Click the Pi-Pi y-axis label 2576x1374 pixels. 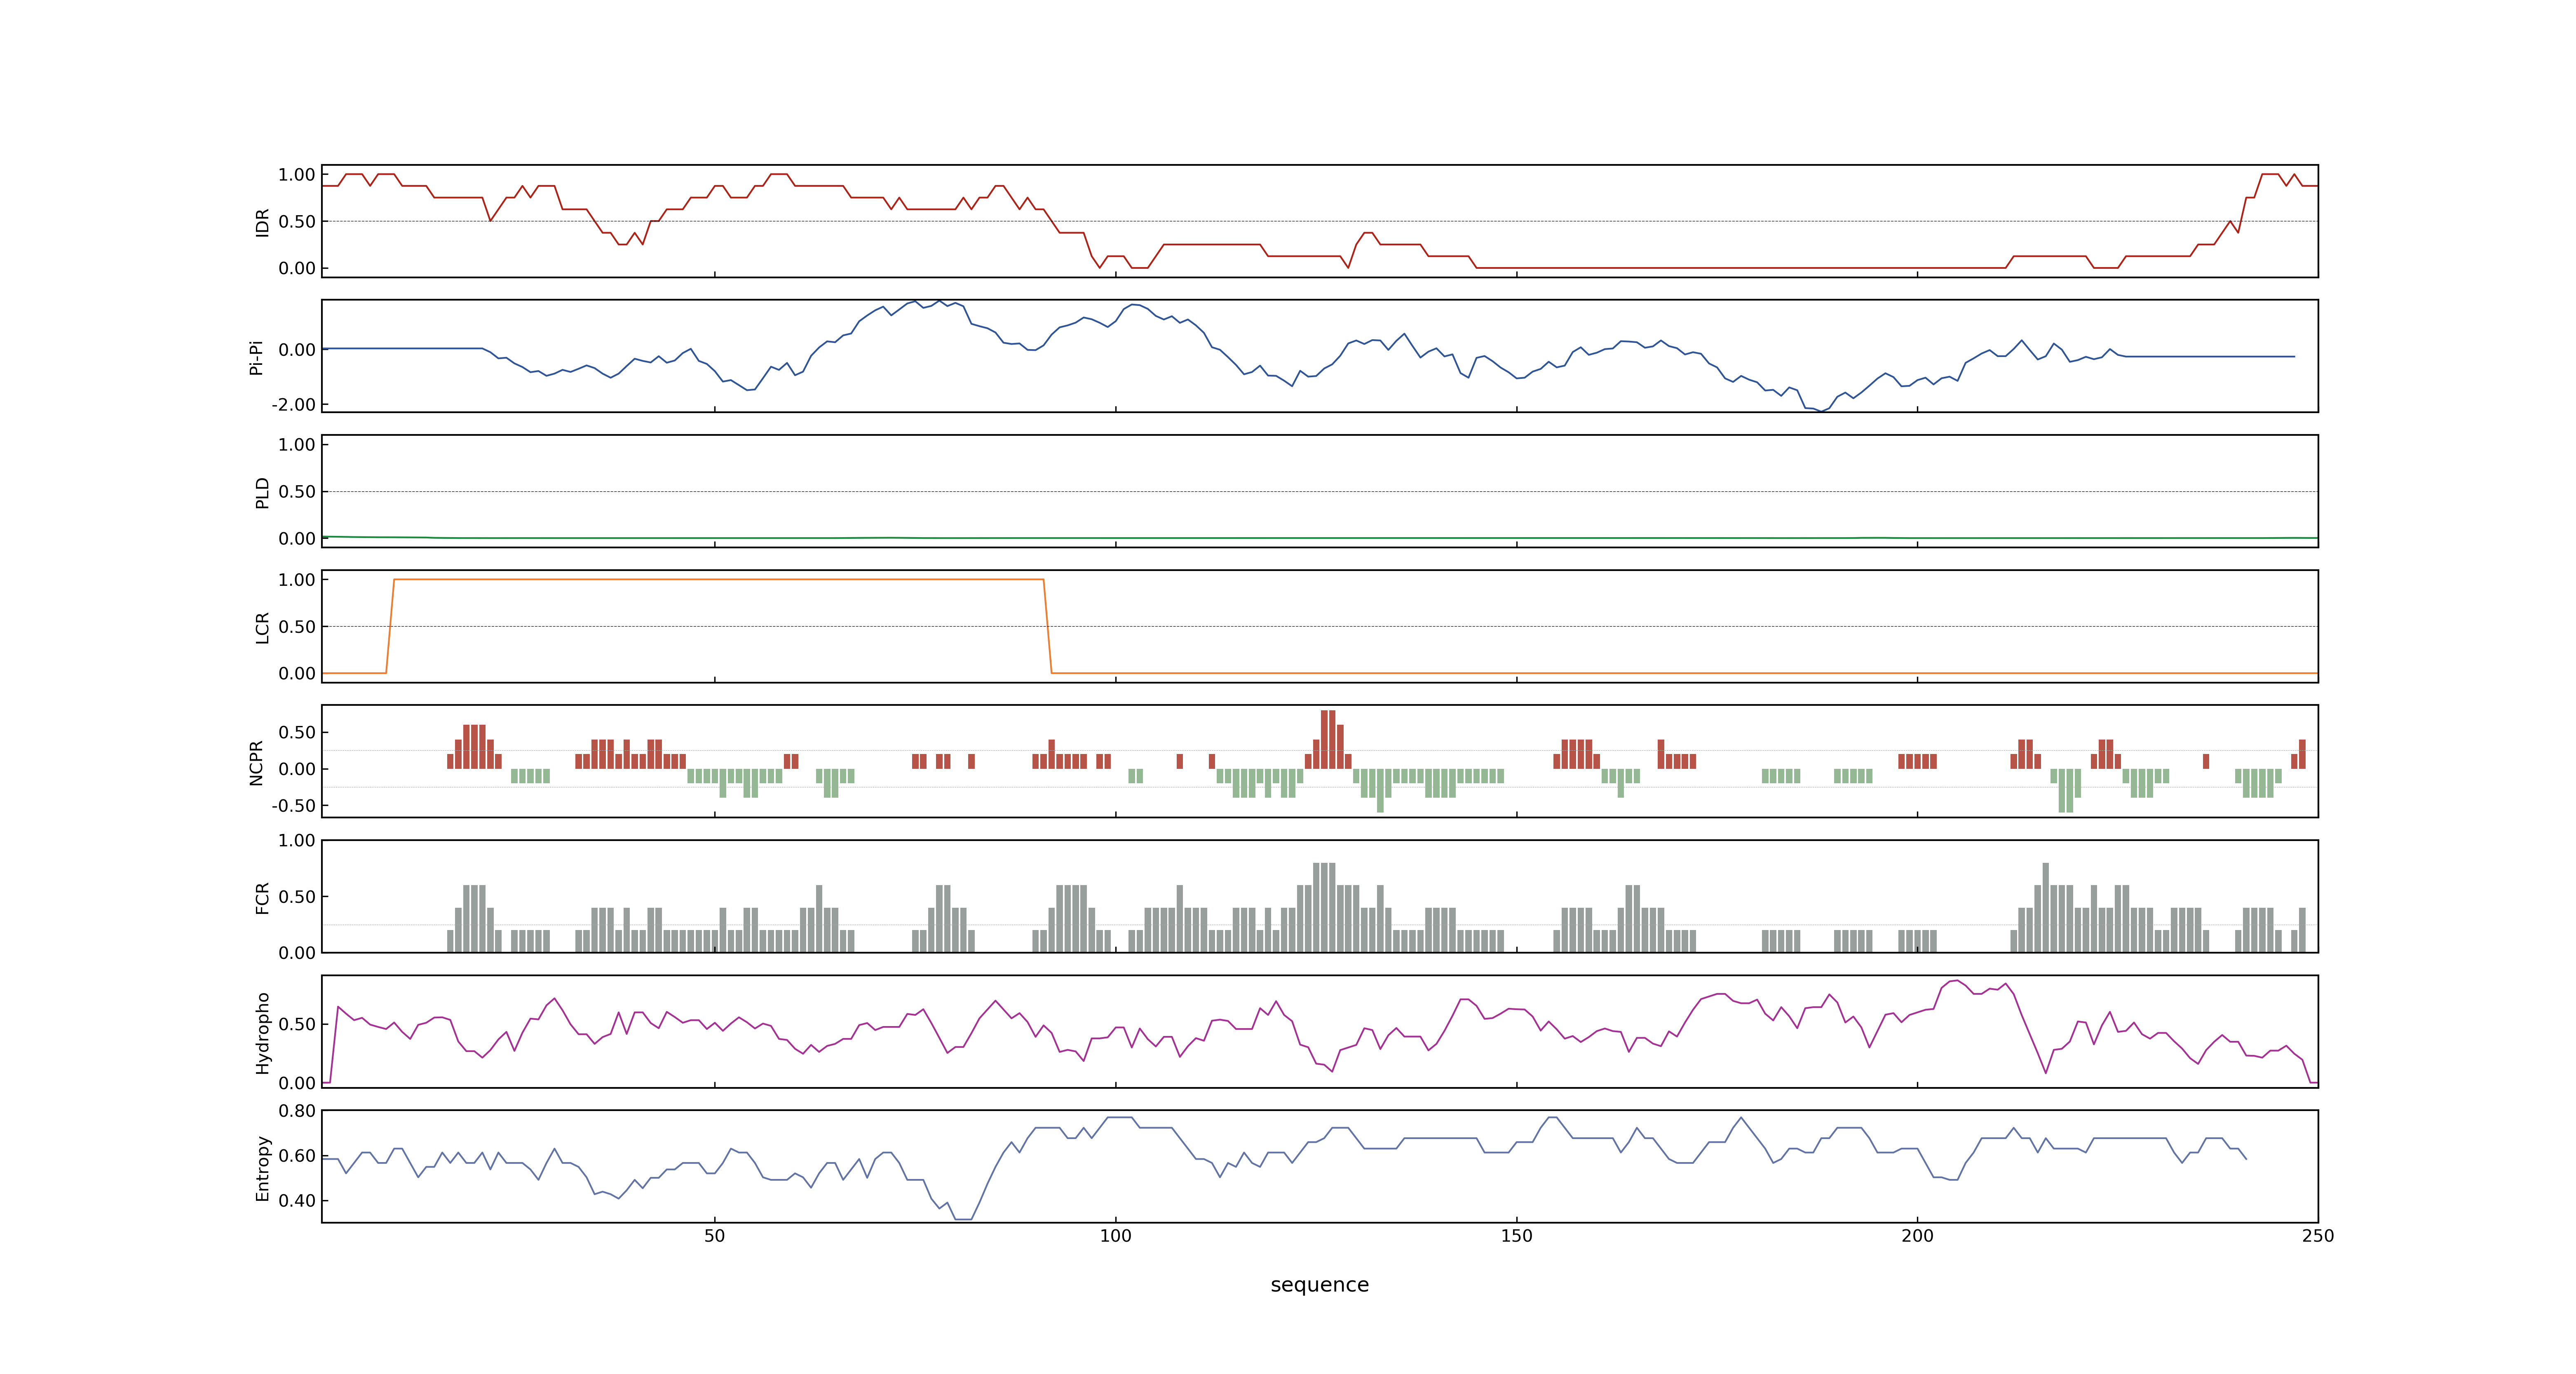pyautogui.click(x=256, y=357)
